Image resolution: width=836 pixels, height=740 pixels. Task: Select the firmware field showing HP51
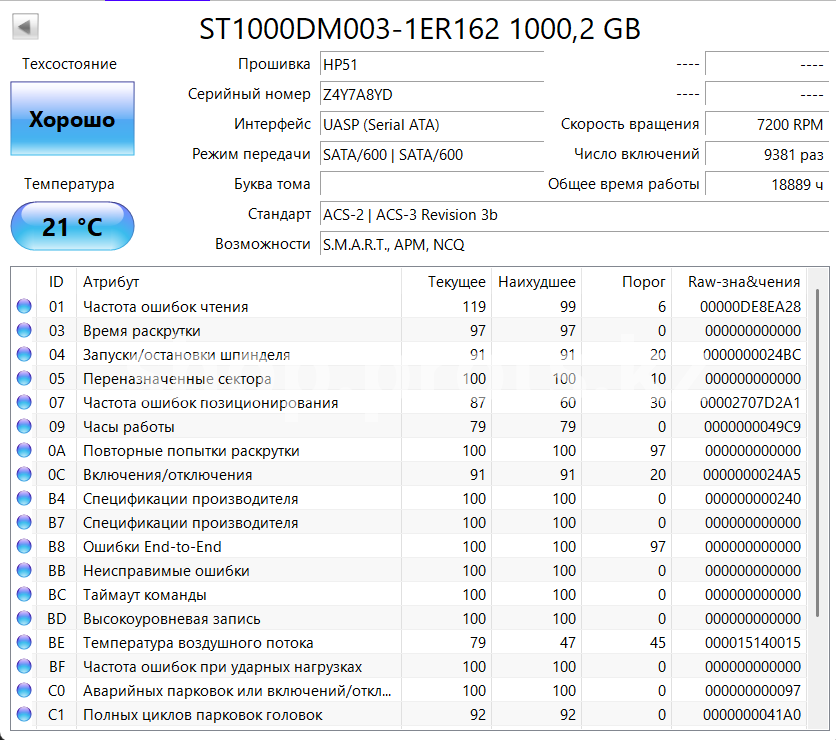click(430, 65)
